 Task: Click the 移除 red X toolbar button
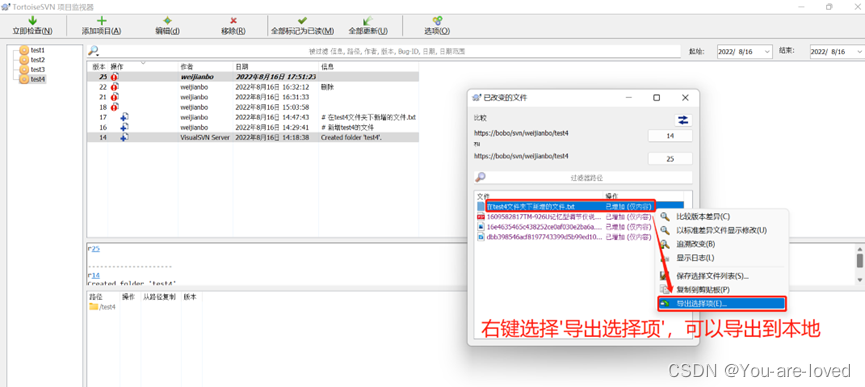pyautogui.click(x=233, y=25)
